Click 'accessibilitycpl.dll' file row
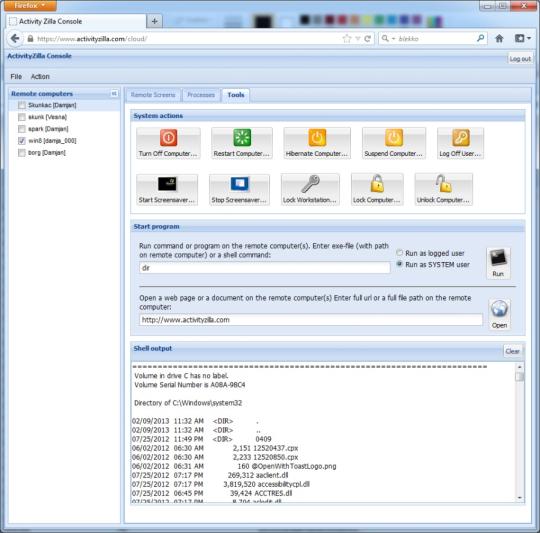 click(x=221, y=484)
